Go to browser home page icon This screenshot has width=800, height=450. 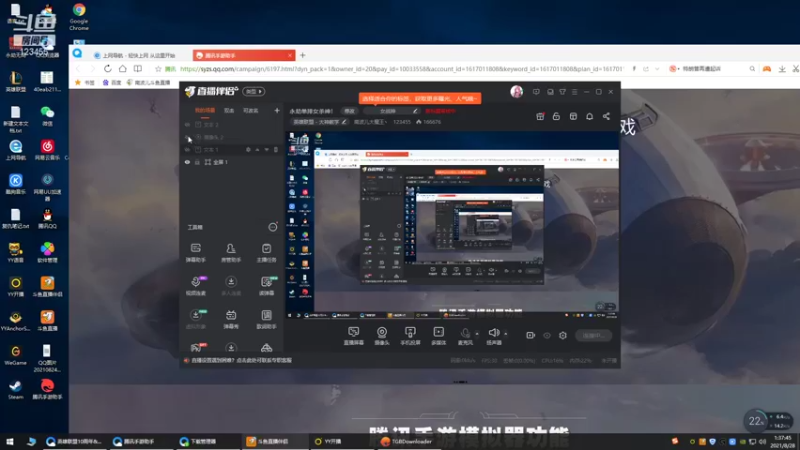coord(122,68)
